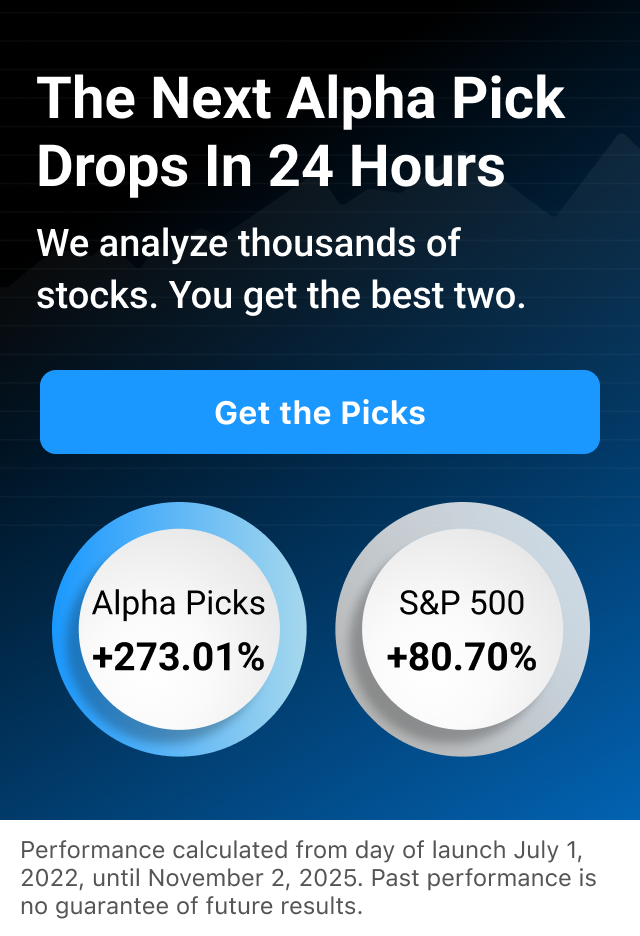This screenshot has height=936, width=640.
Task: Click the S&P 500 label
Action: [x=462, y=603]
